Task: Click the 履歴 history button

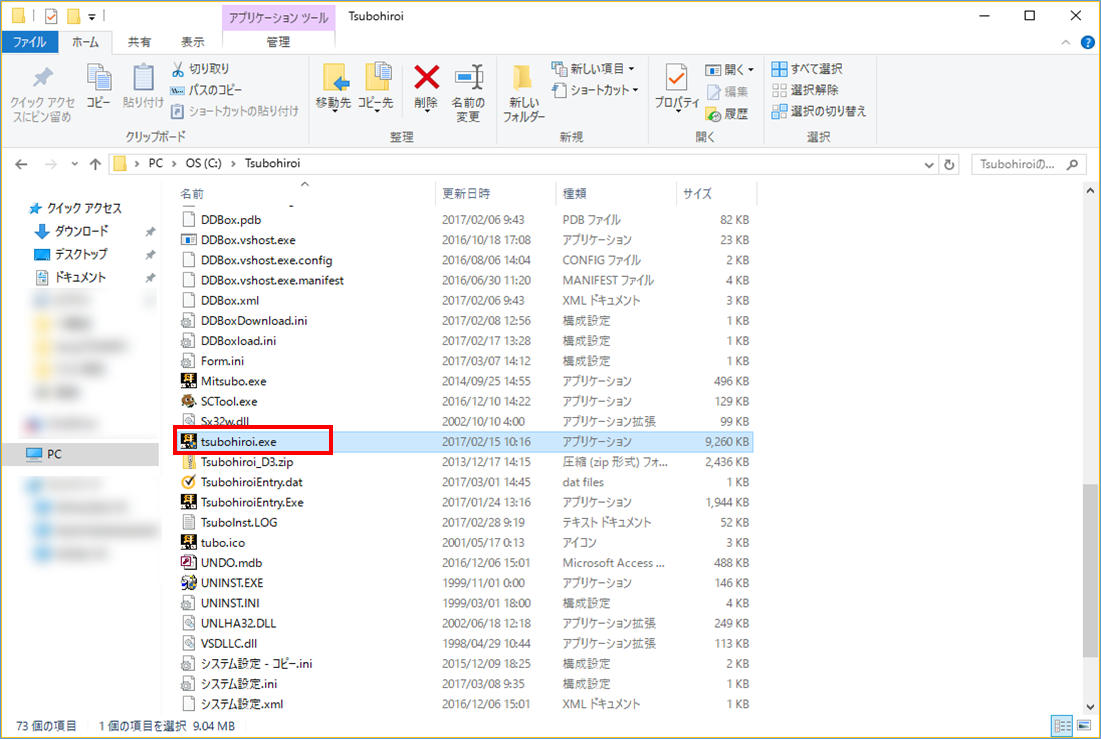Action: click(727, 114)
